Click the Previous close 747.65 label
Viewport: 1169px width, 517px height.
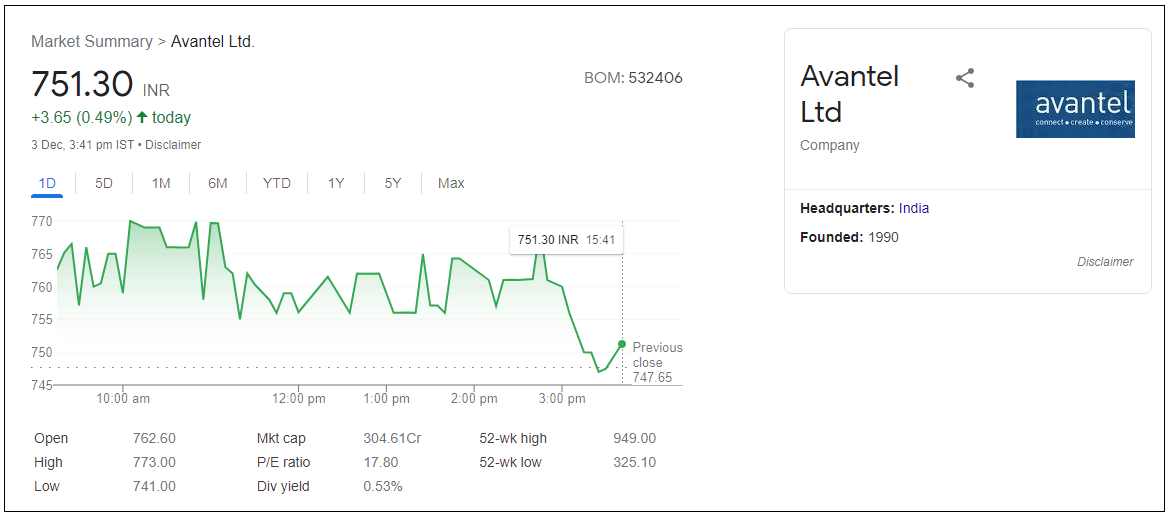pos(657,363)
